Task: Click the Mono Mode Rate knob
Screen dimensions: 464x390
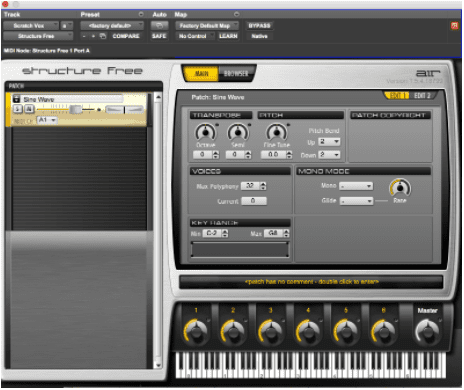Action: (x=400, y=188)
